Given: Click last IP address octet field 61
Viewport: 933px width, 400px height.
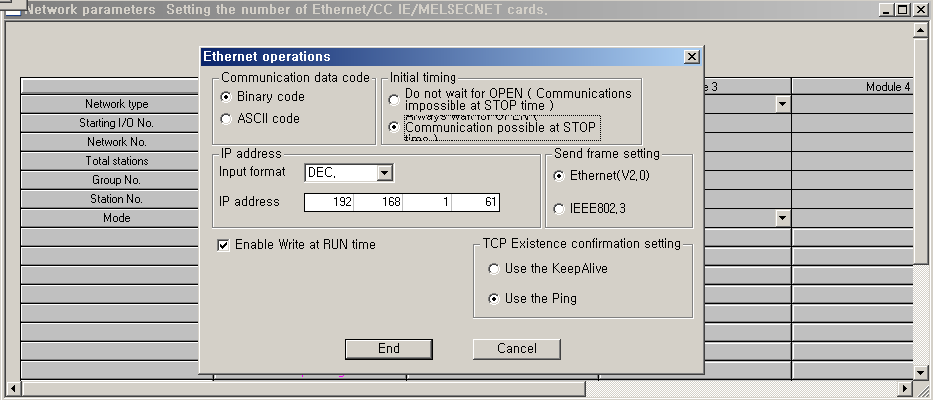Looking at the screenshot, I should point(476,203).
